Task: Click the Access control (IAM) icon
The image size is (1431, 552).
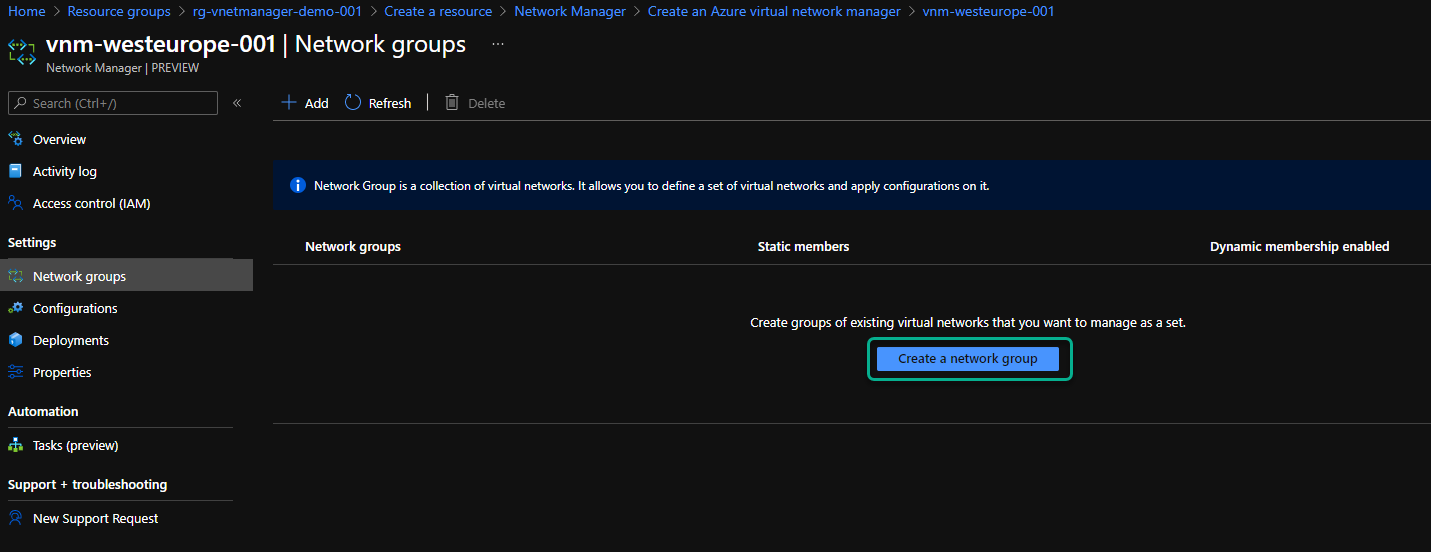Action: click(x=15, y=203)
